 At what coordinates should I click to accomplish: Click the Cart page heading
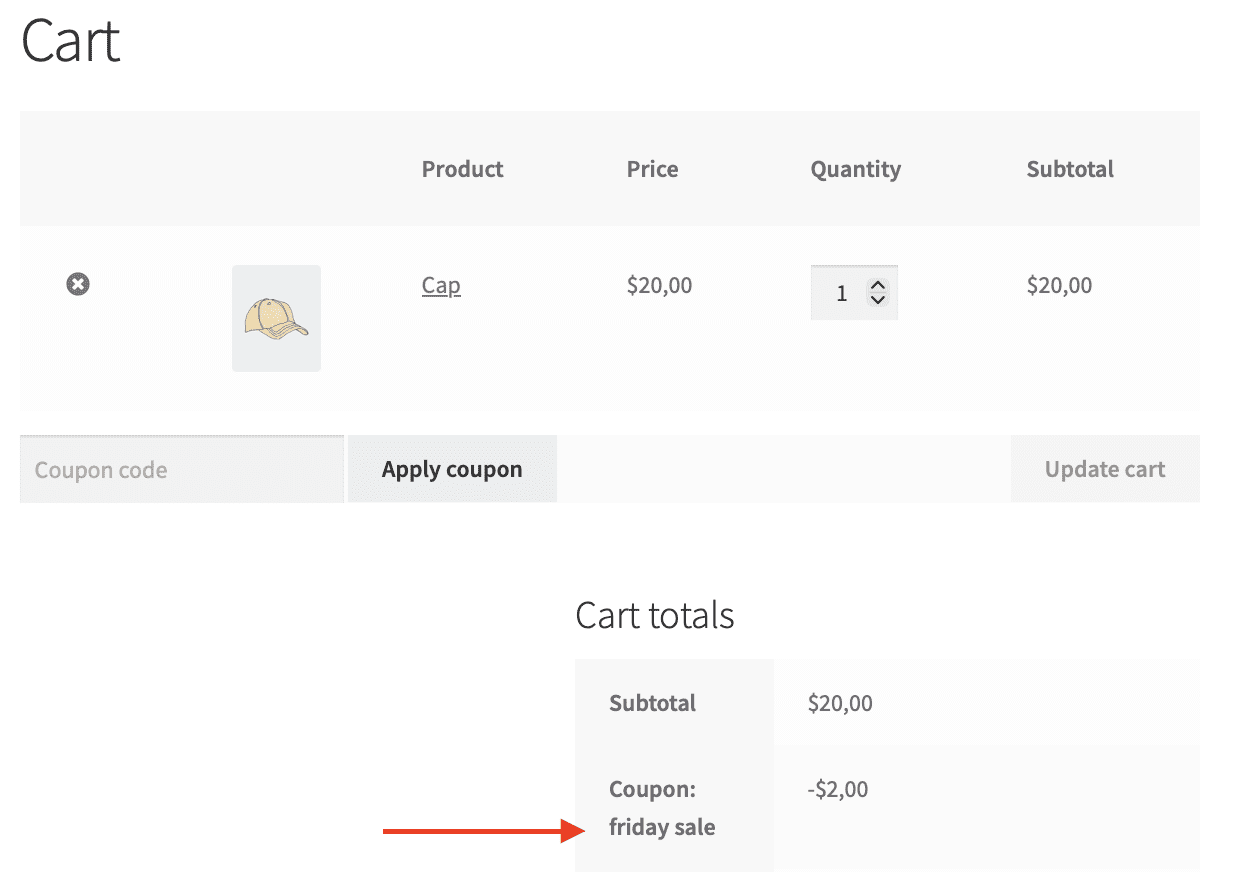click(71, 42)
